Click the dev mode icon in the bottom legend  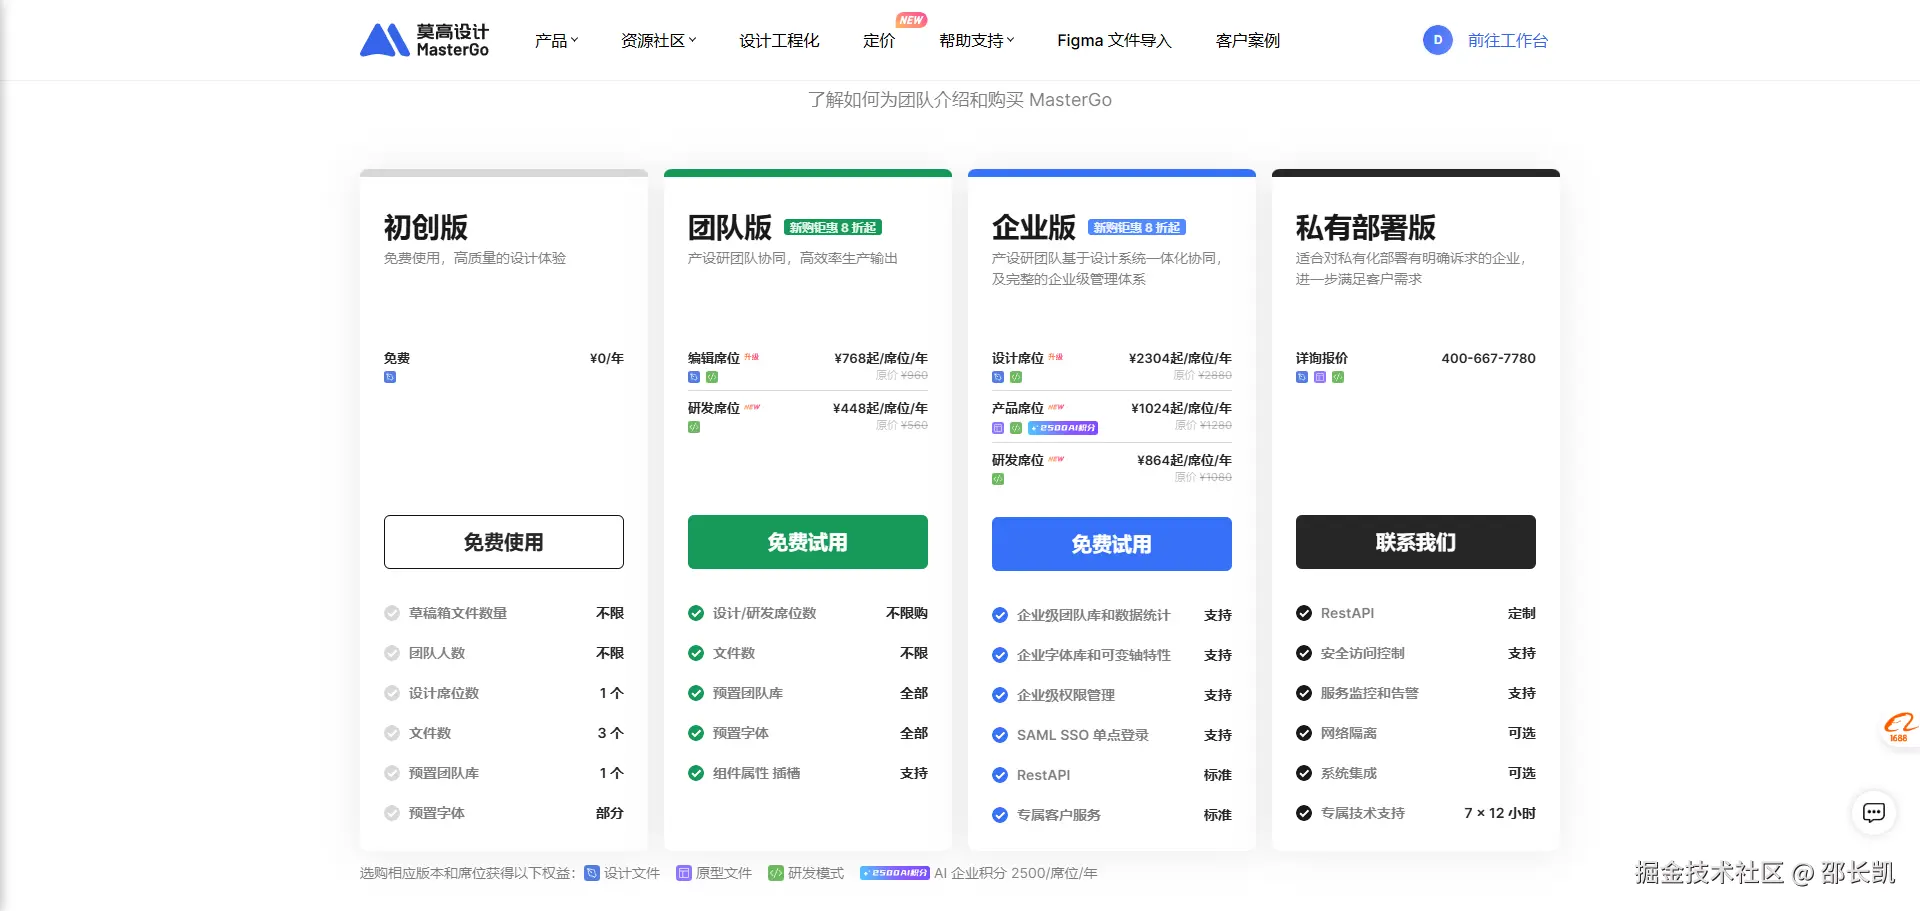tap(775, 873)
